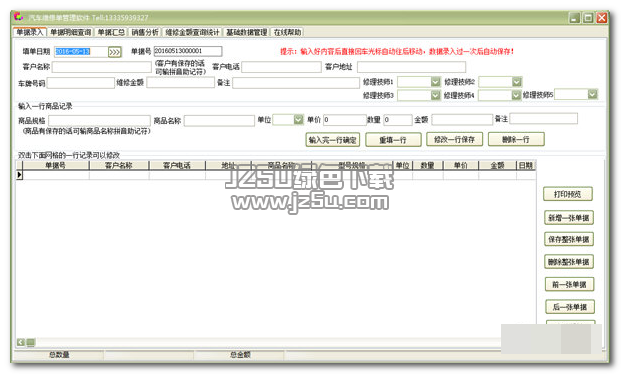Click the 数量 quantity field

tap(398, 120)
